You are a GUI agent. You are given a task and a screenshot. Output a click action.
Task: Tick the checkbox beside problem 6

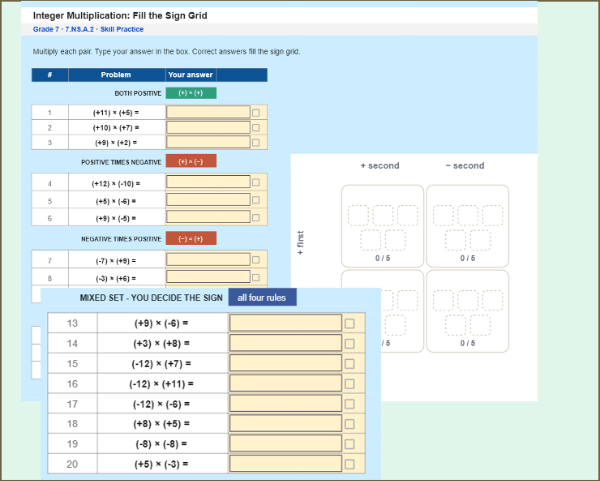[x=256, y=217]
